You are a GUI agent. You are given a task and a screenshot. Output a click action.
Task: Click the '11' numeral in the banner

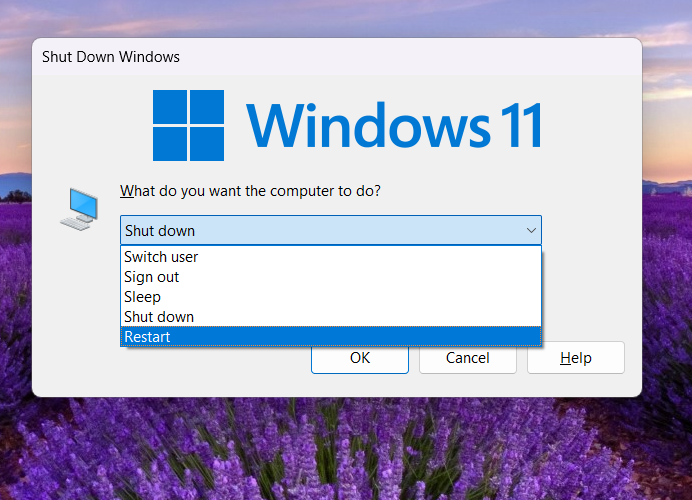coord(518,125)
